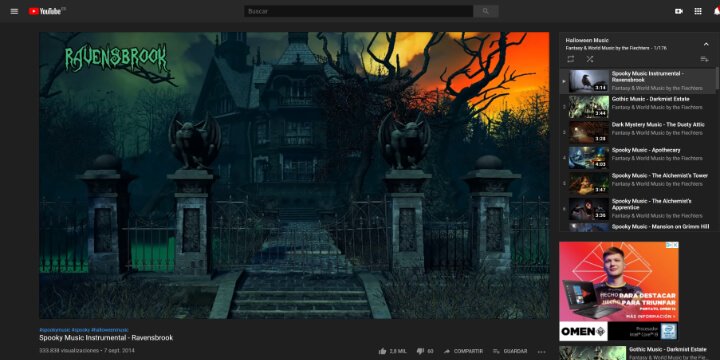Viewport: 720px width, 360px height.
Task: Click The Dusty Attic thumbnail
Action: click(589, 132)
